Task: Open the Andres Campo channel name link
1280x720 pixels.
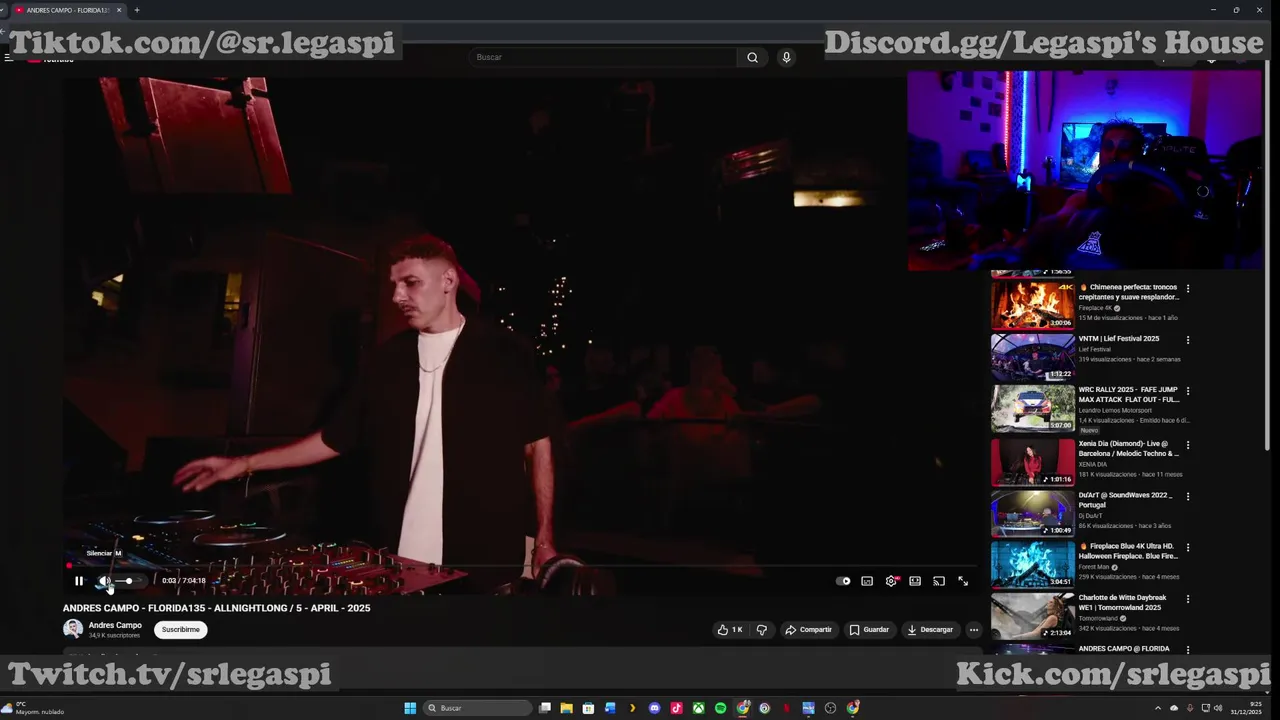Action: tap(115, 625)
